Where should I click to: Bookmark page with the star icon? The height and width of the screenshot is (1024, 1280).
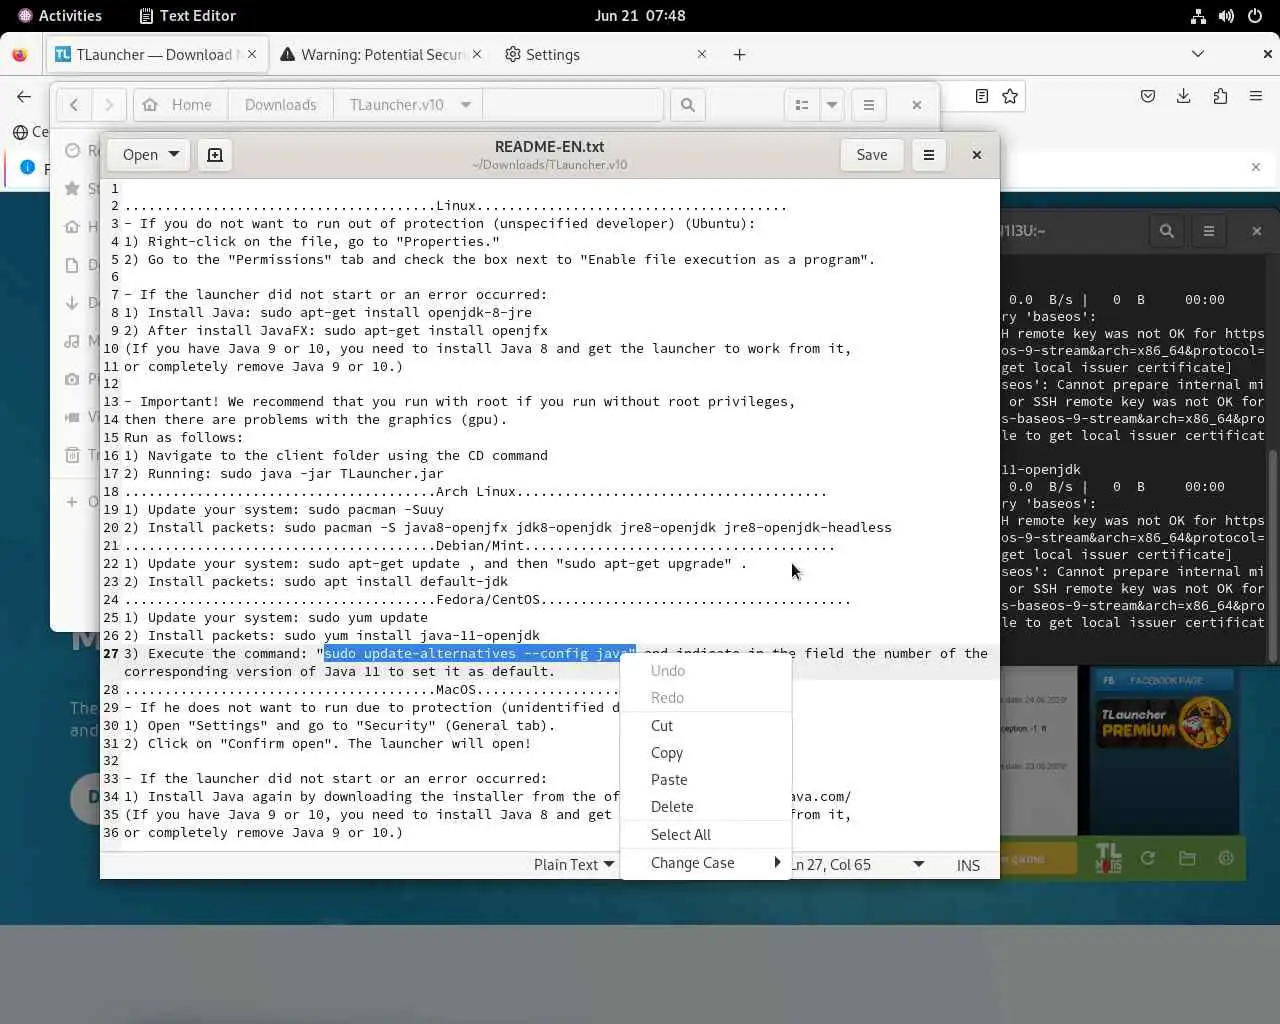[1010, 96]
